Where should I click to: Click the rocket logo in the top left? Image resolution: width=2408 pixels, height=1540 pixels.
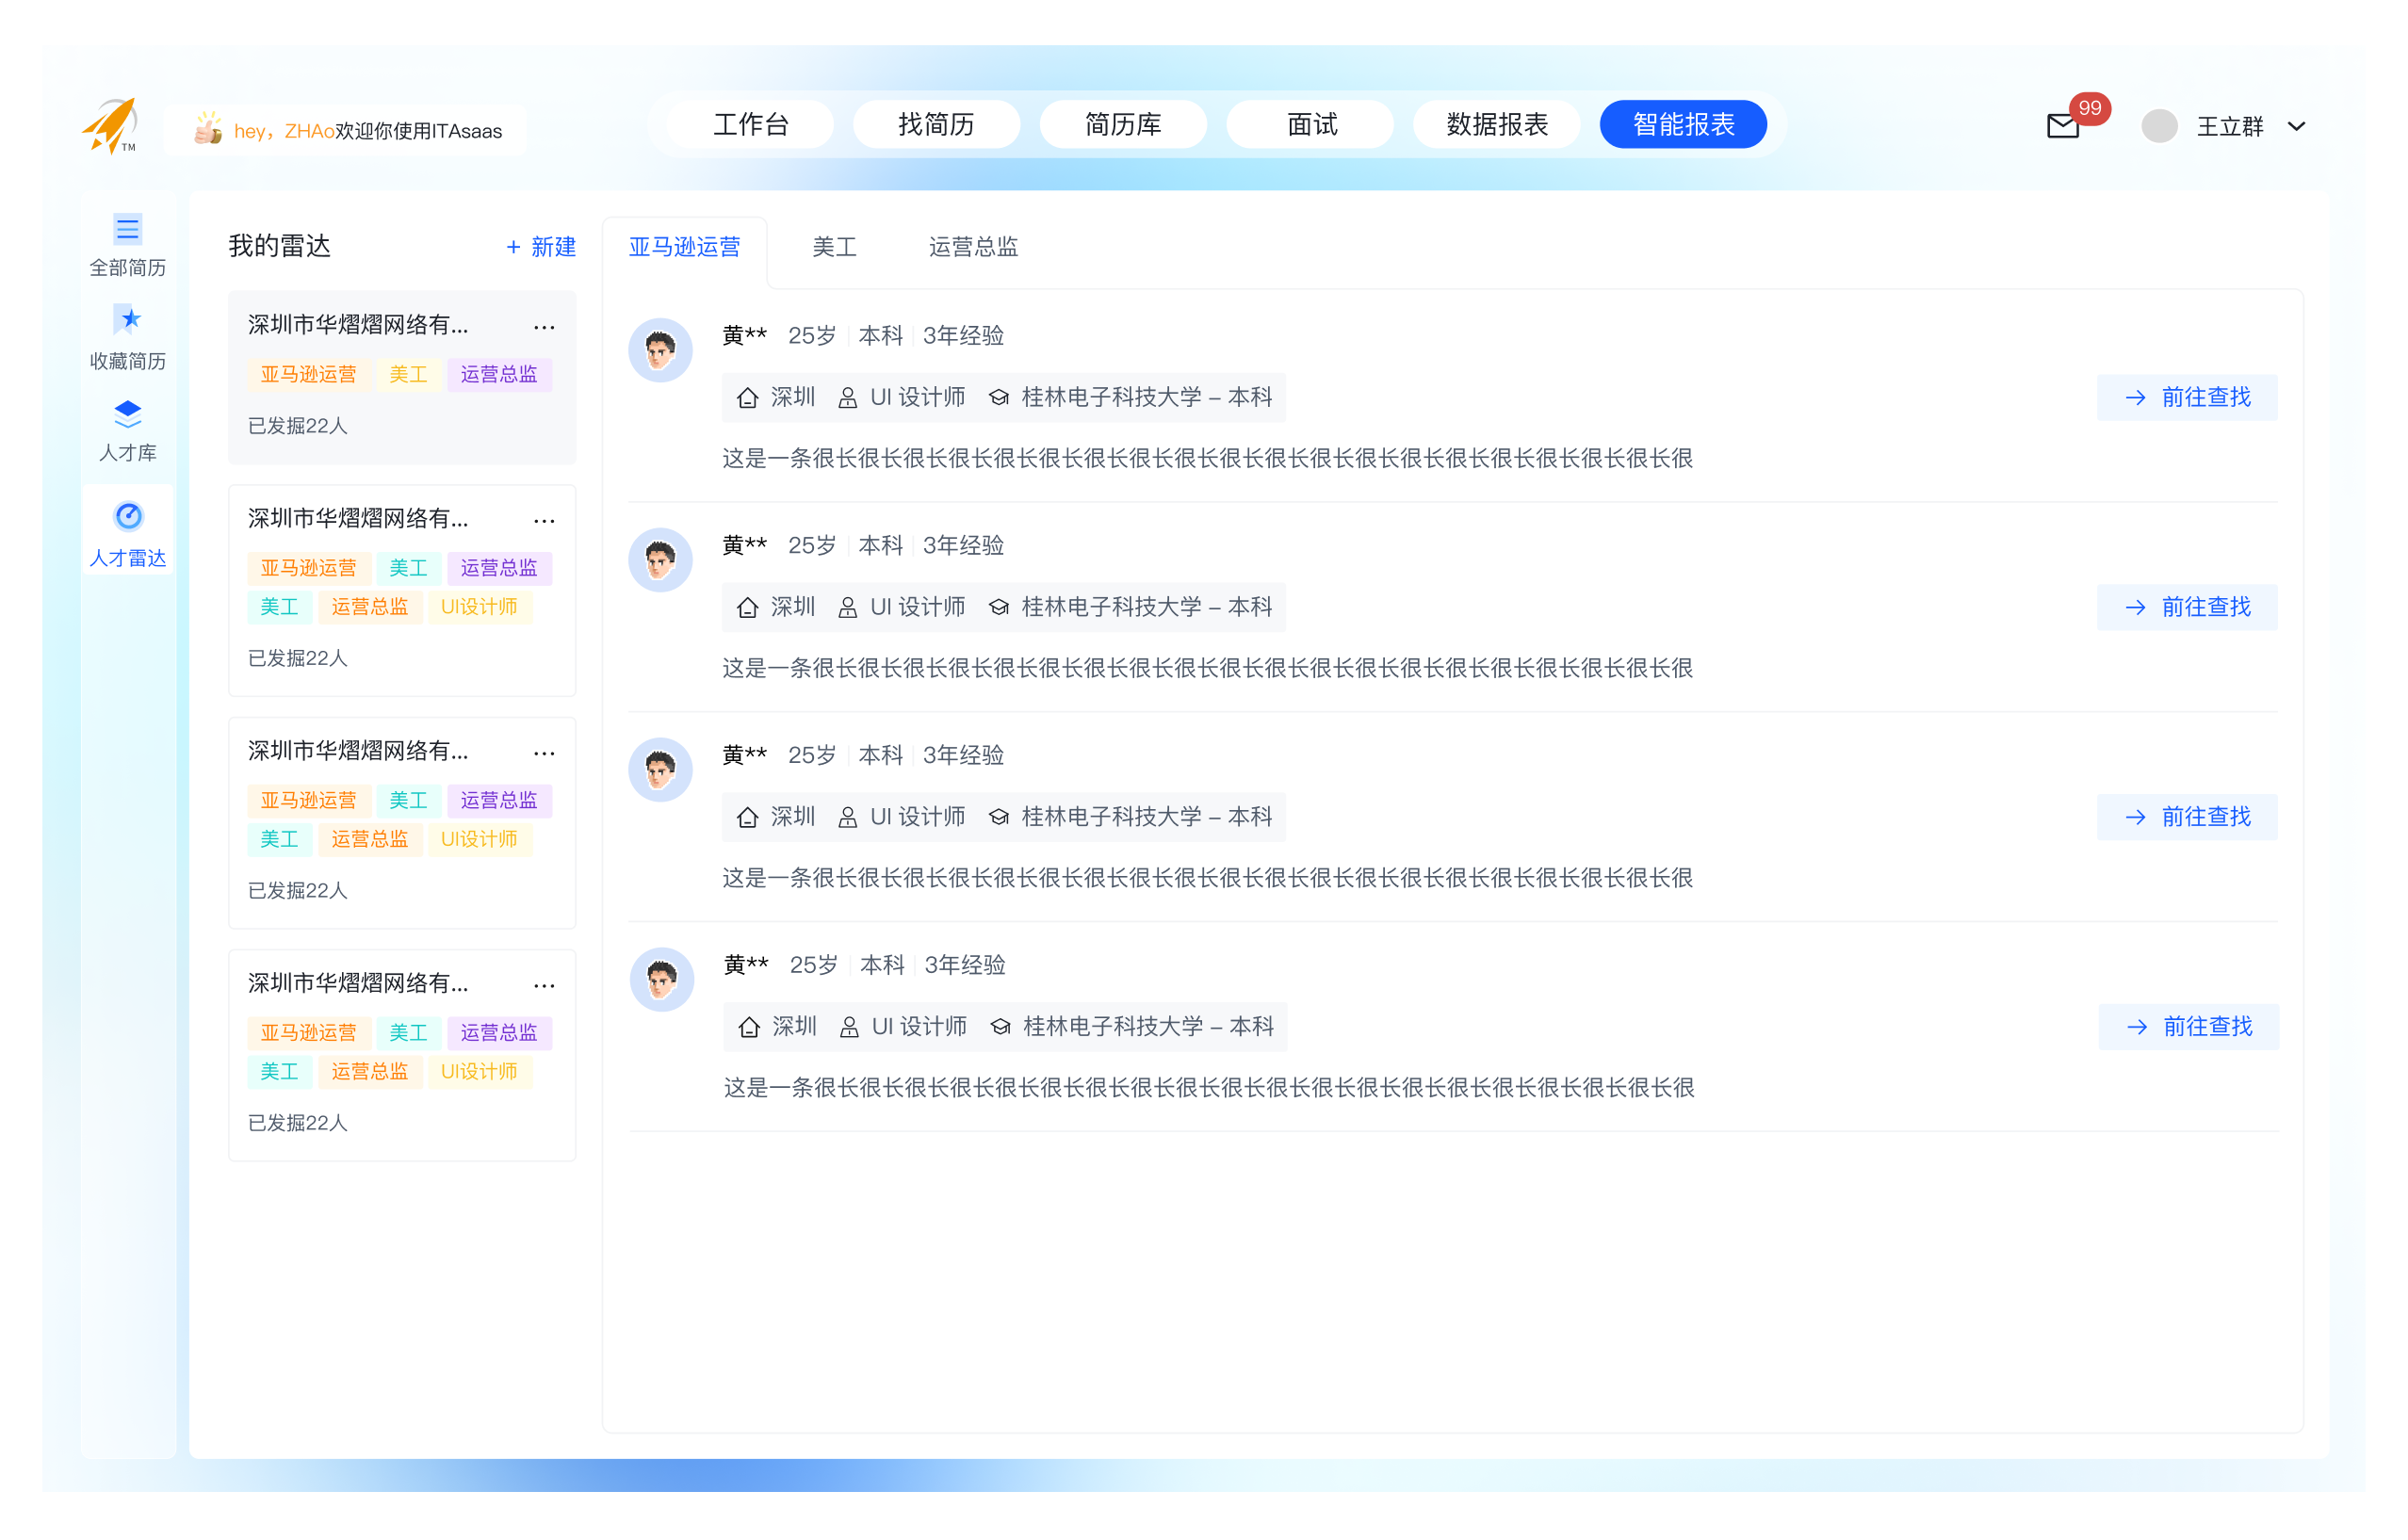coord(112,123)
